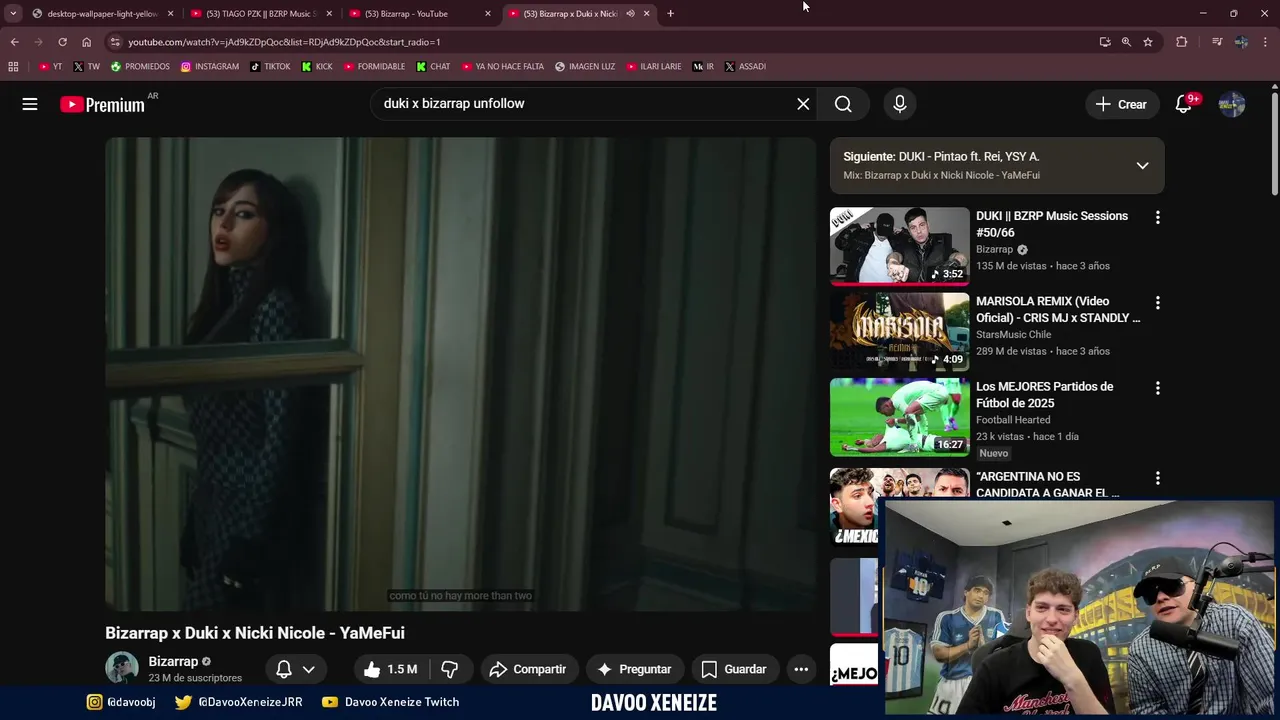Open the TIKTOK bookmark

pyautogui.click(x=270, y=67)
